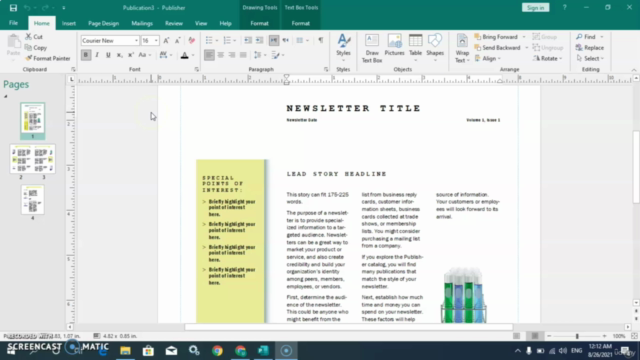The height and width of the screenshot is (360, 640).
Task: Click Replace in Editing group
Action: tap(590, 48)
